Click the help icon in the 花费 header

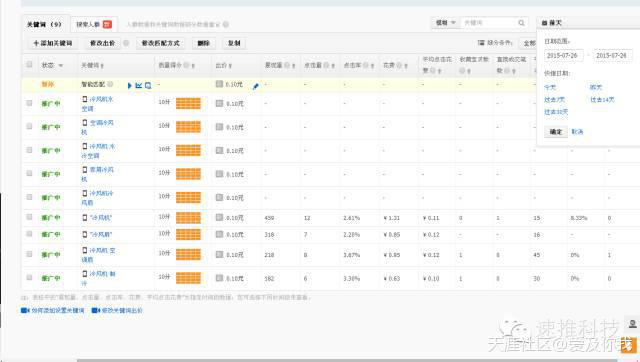click(399, 65)
